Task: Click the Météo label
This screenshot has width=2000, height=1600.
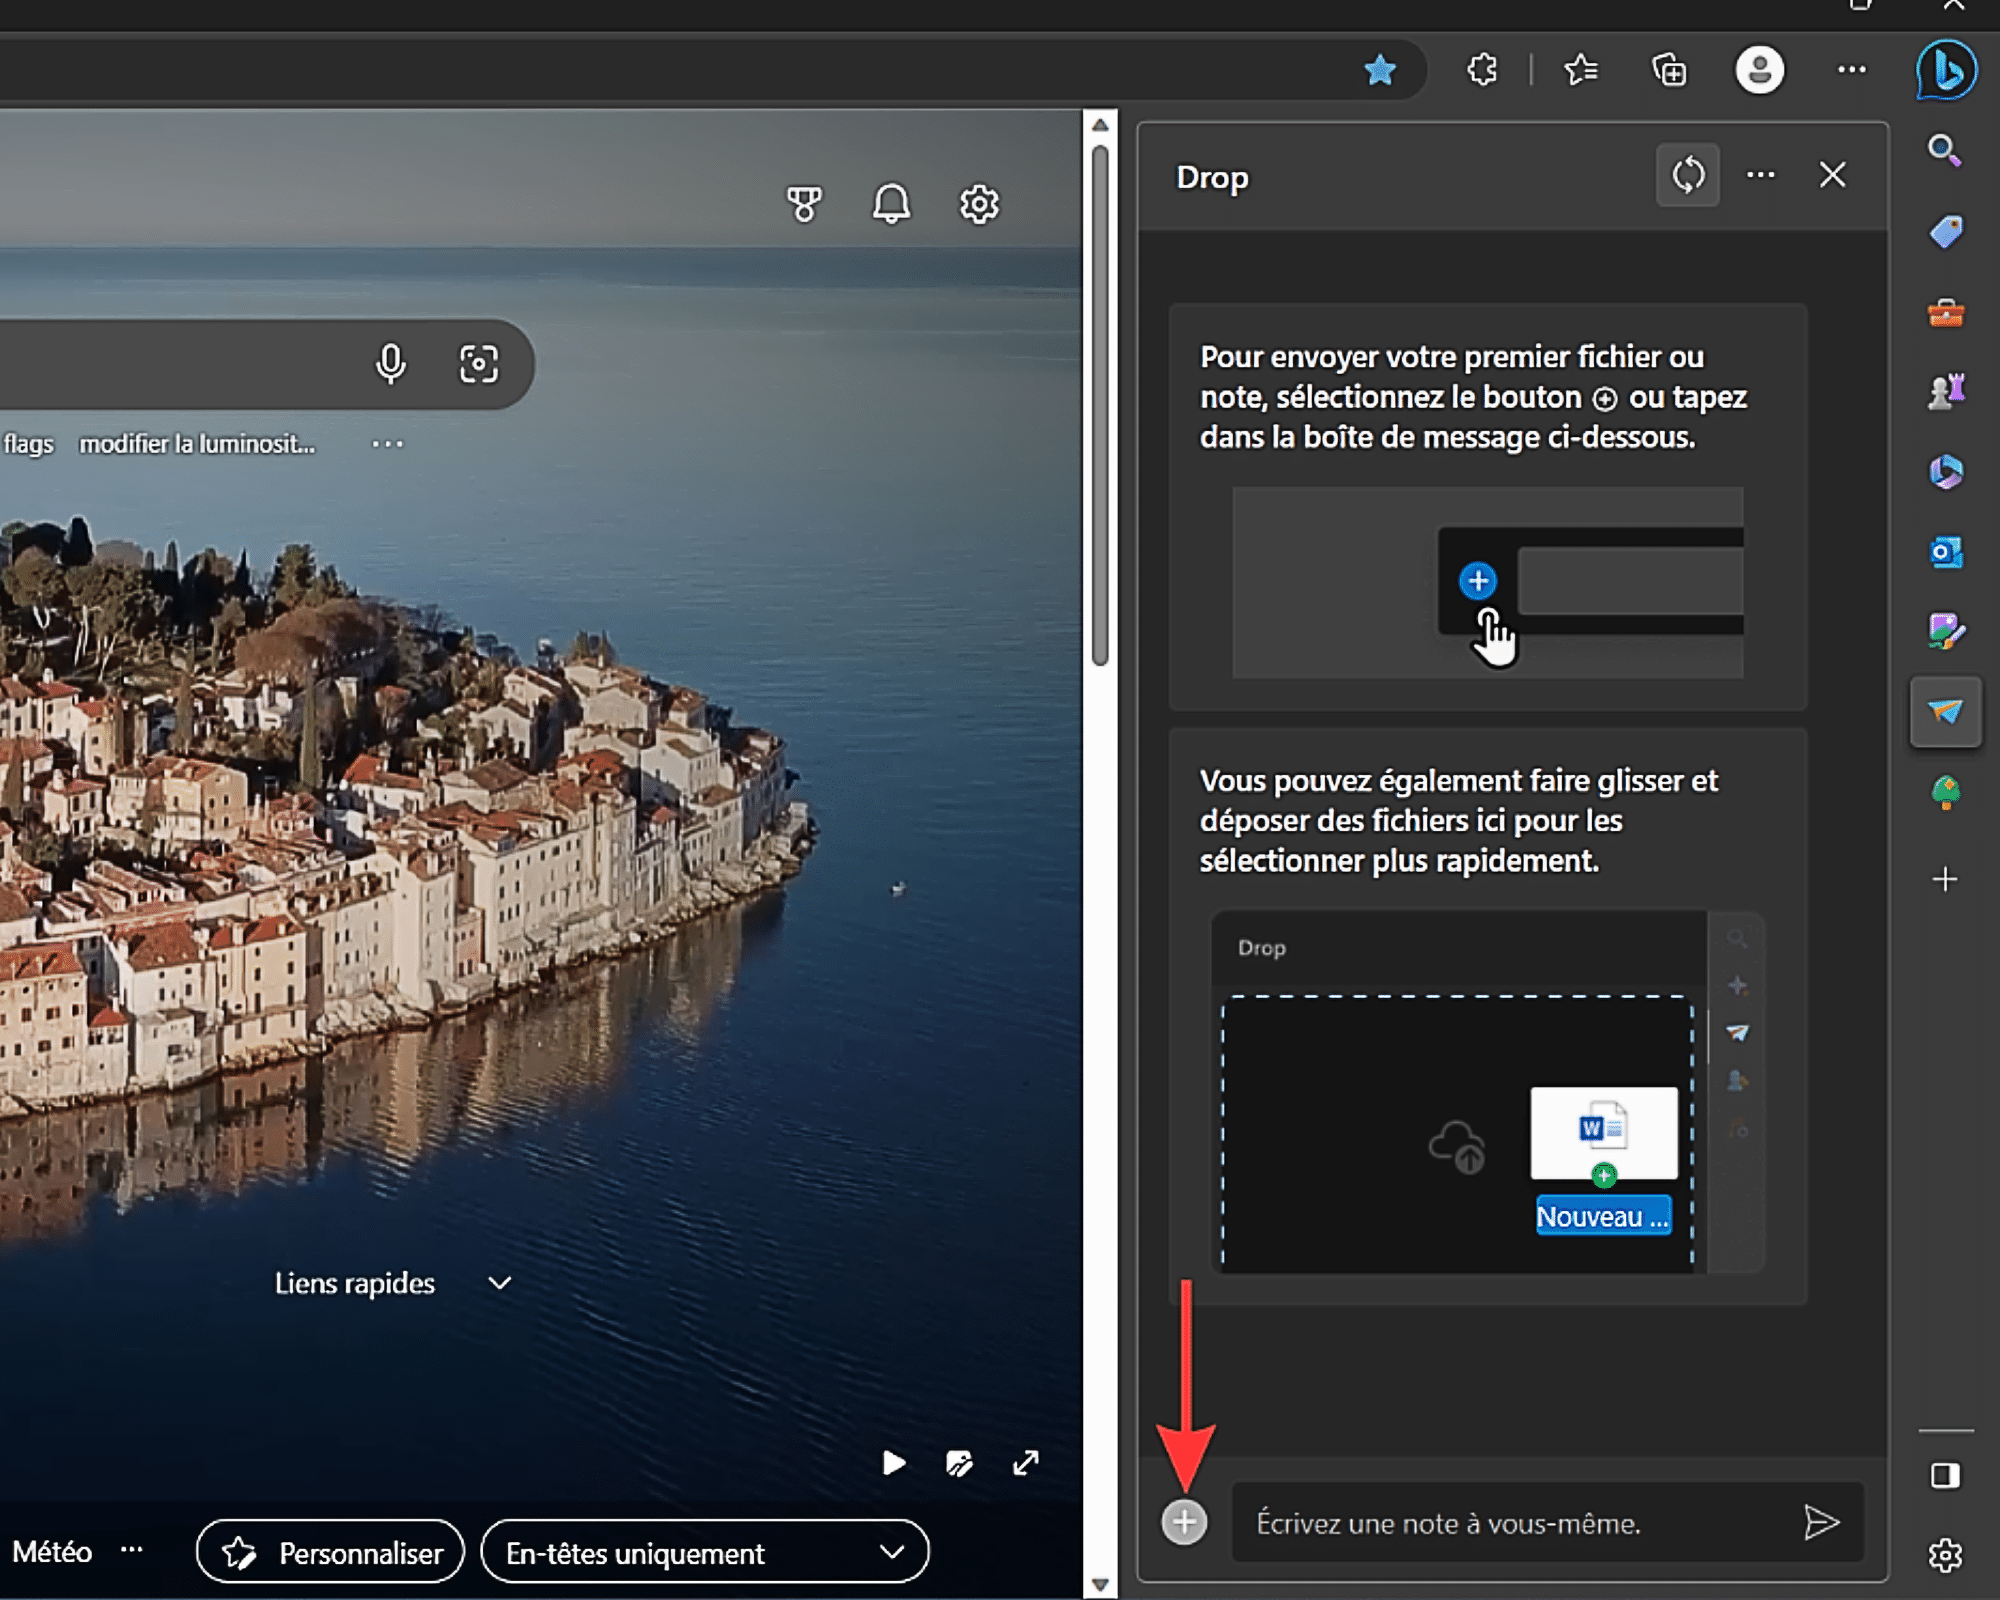Action: click(52, 1552)
